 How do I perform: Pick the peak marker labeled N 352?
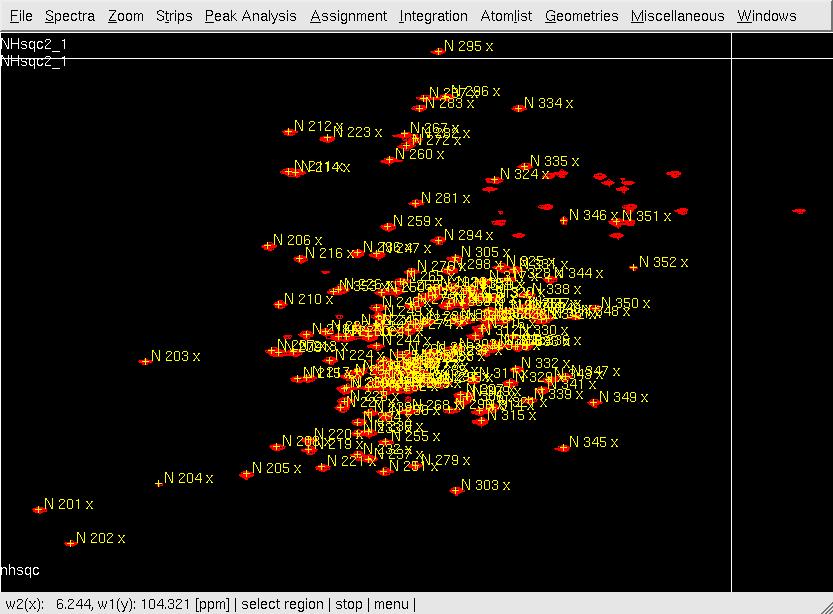coord(633,267)
